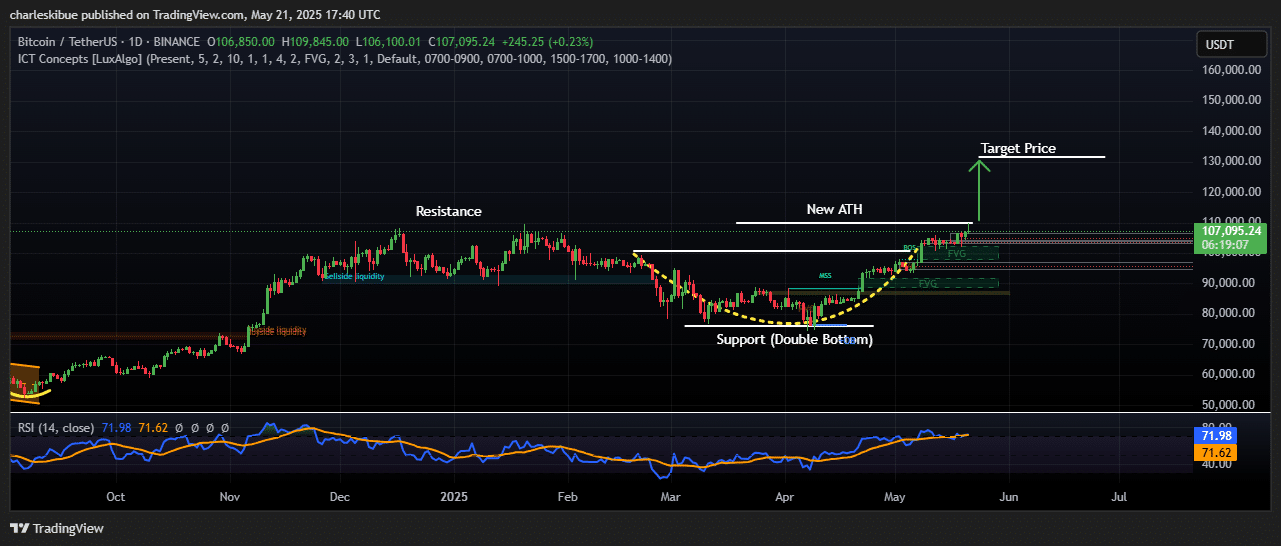Select the Target Price text annotation
Viewport: 1281px width, 546px height.
coord(1018,148)
